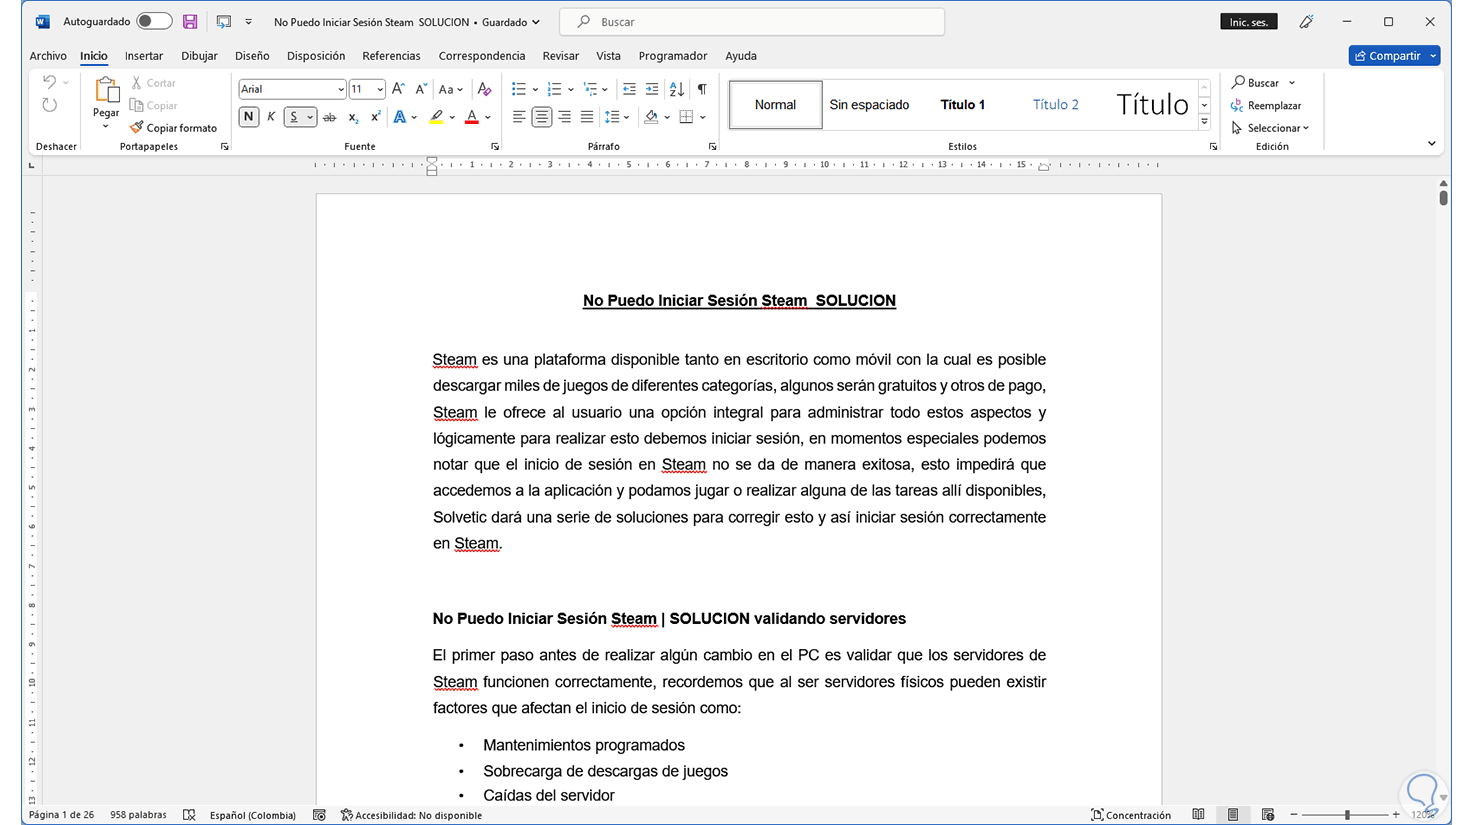Open the Arial font name dropdown

point(341,90)
